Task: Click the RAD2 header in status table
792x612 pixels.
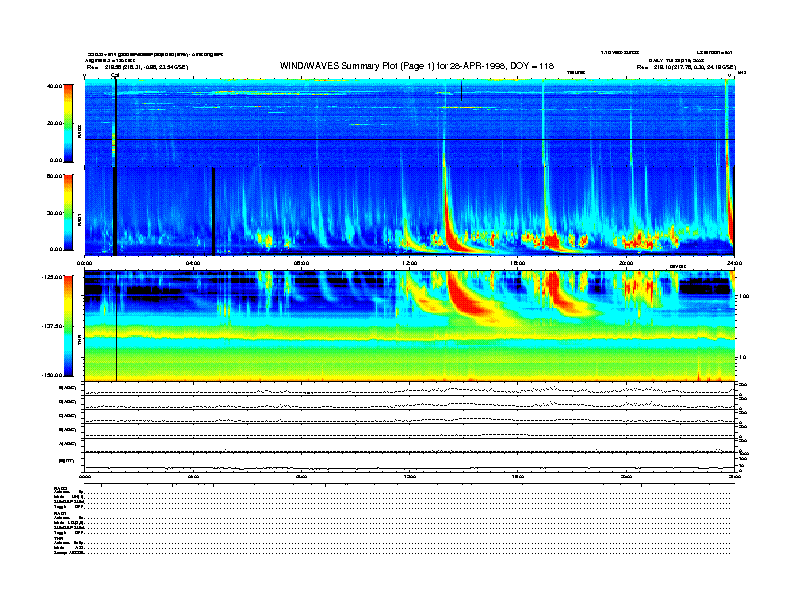Action: 60,488
